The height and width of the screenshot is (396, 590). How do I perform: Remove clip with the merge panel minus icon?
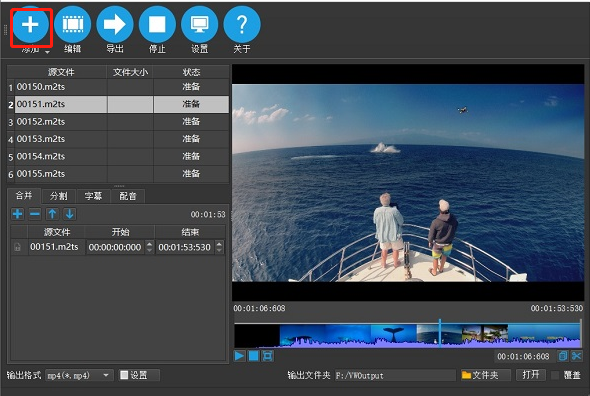35,214
